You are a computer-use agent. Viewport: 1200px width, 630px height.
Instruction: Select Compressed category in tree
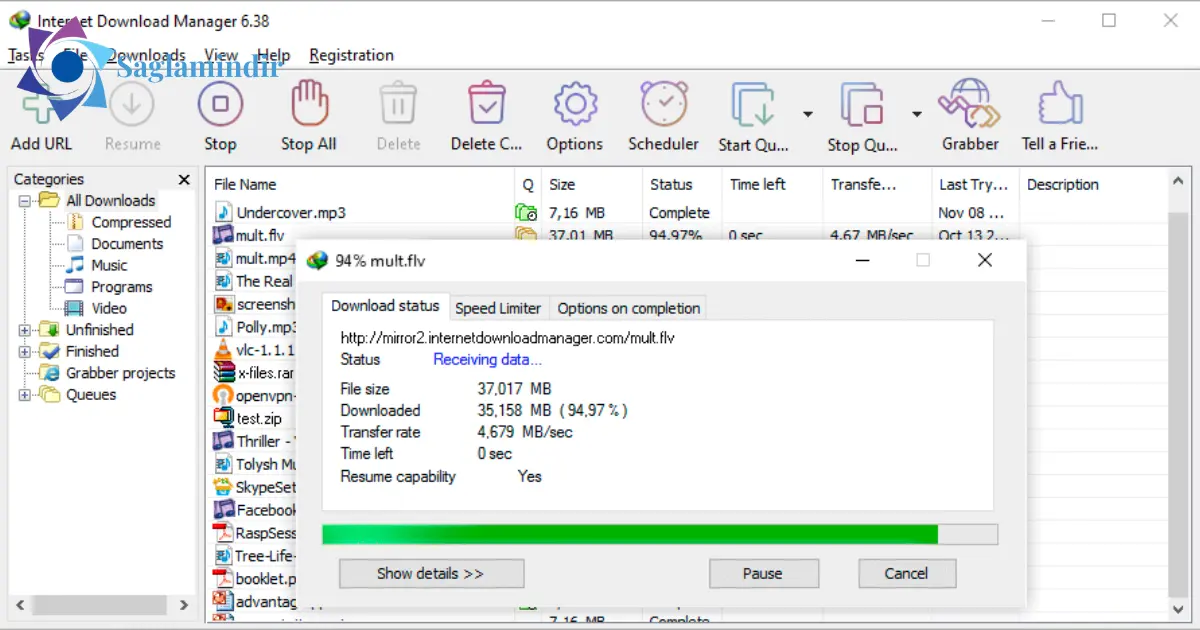tap(131, 222)
